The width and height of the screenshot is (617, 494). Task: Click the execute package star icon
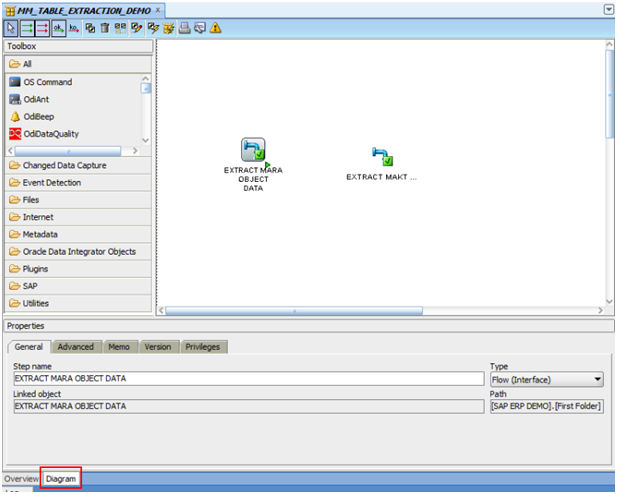click(168, 28)
